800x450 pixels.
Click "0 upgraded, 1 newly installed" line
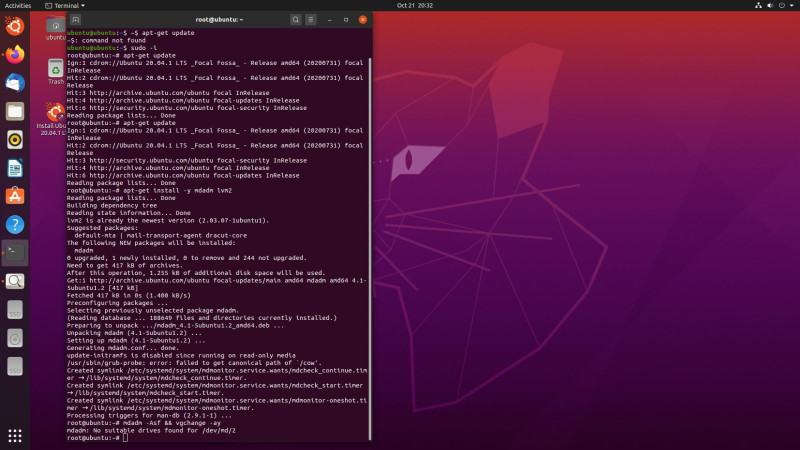point(187,258)
